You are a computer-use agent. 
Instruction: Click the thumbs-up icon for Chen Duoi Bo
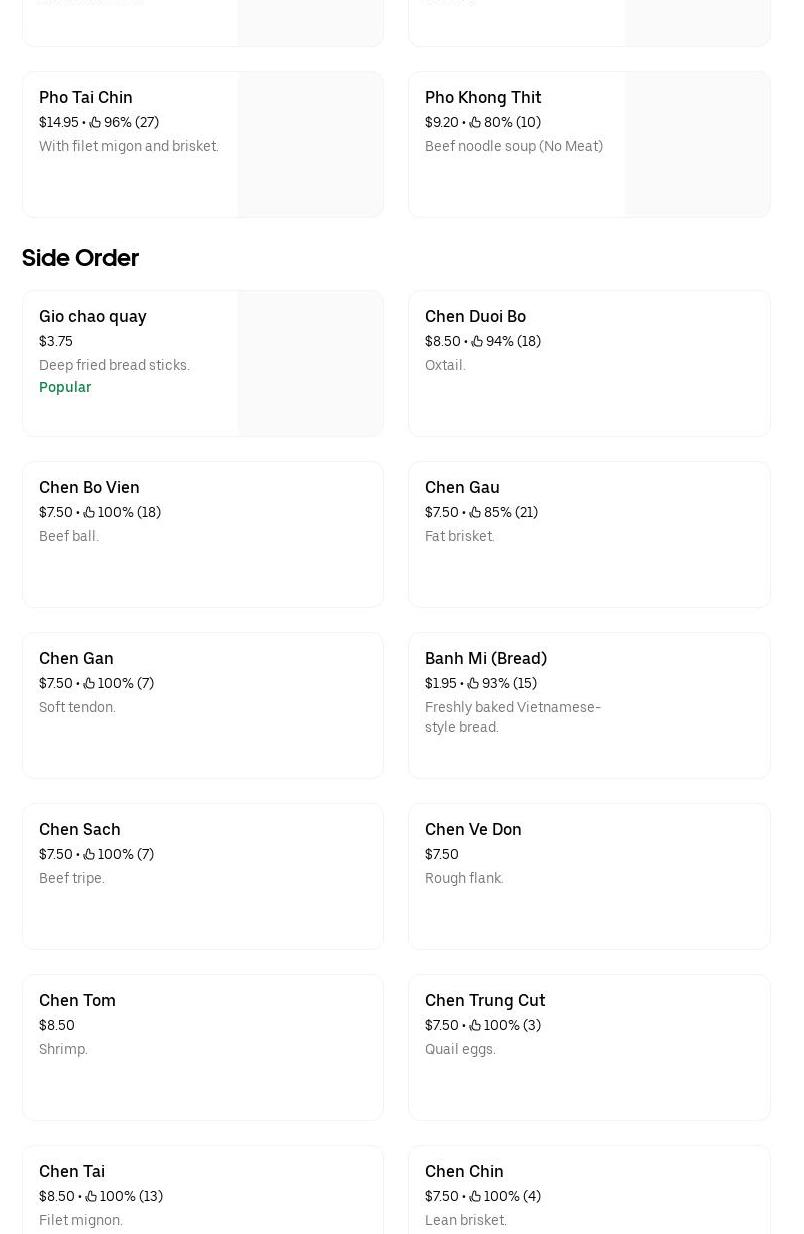point(477,341)
